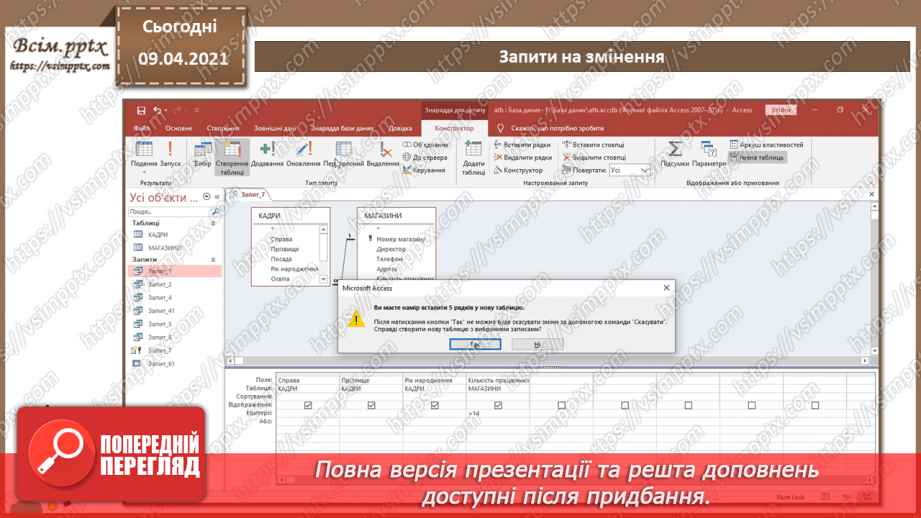Uncheck Відображення box for Кількість працівників column
921x518 pixels.
pyautogui.click(x=498, y=405)
